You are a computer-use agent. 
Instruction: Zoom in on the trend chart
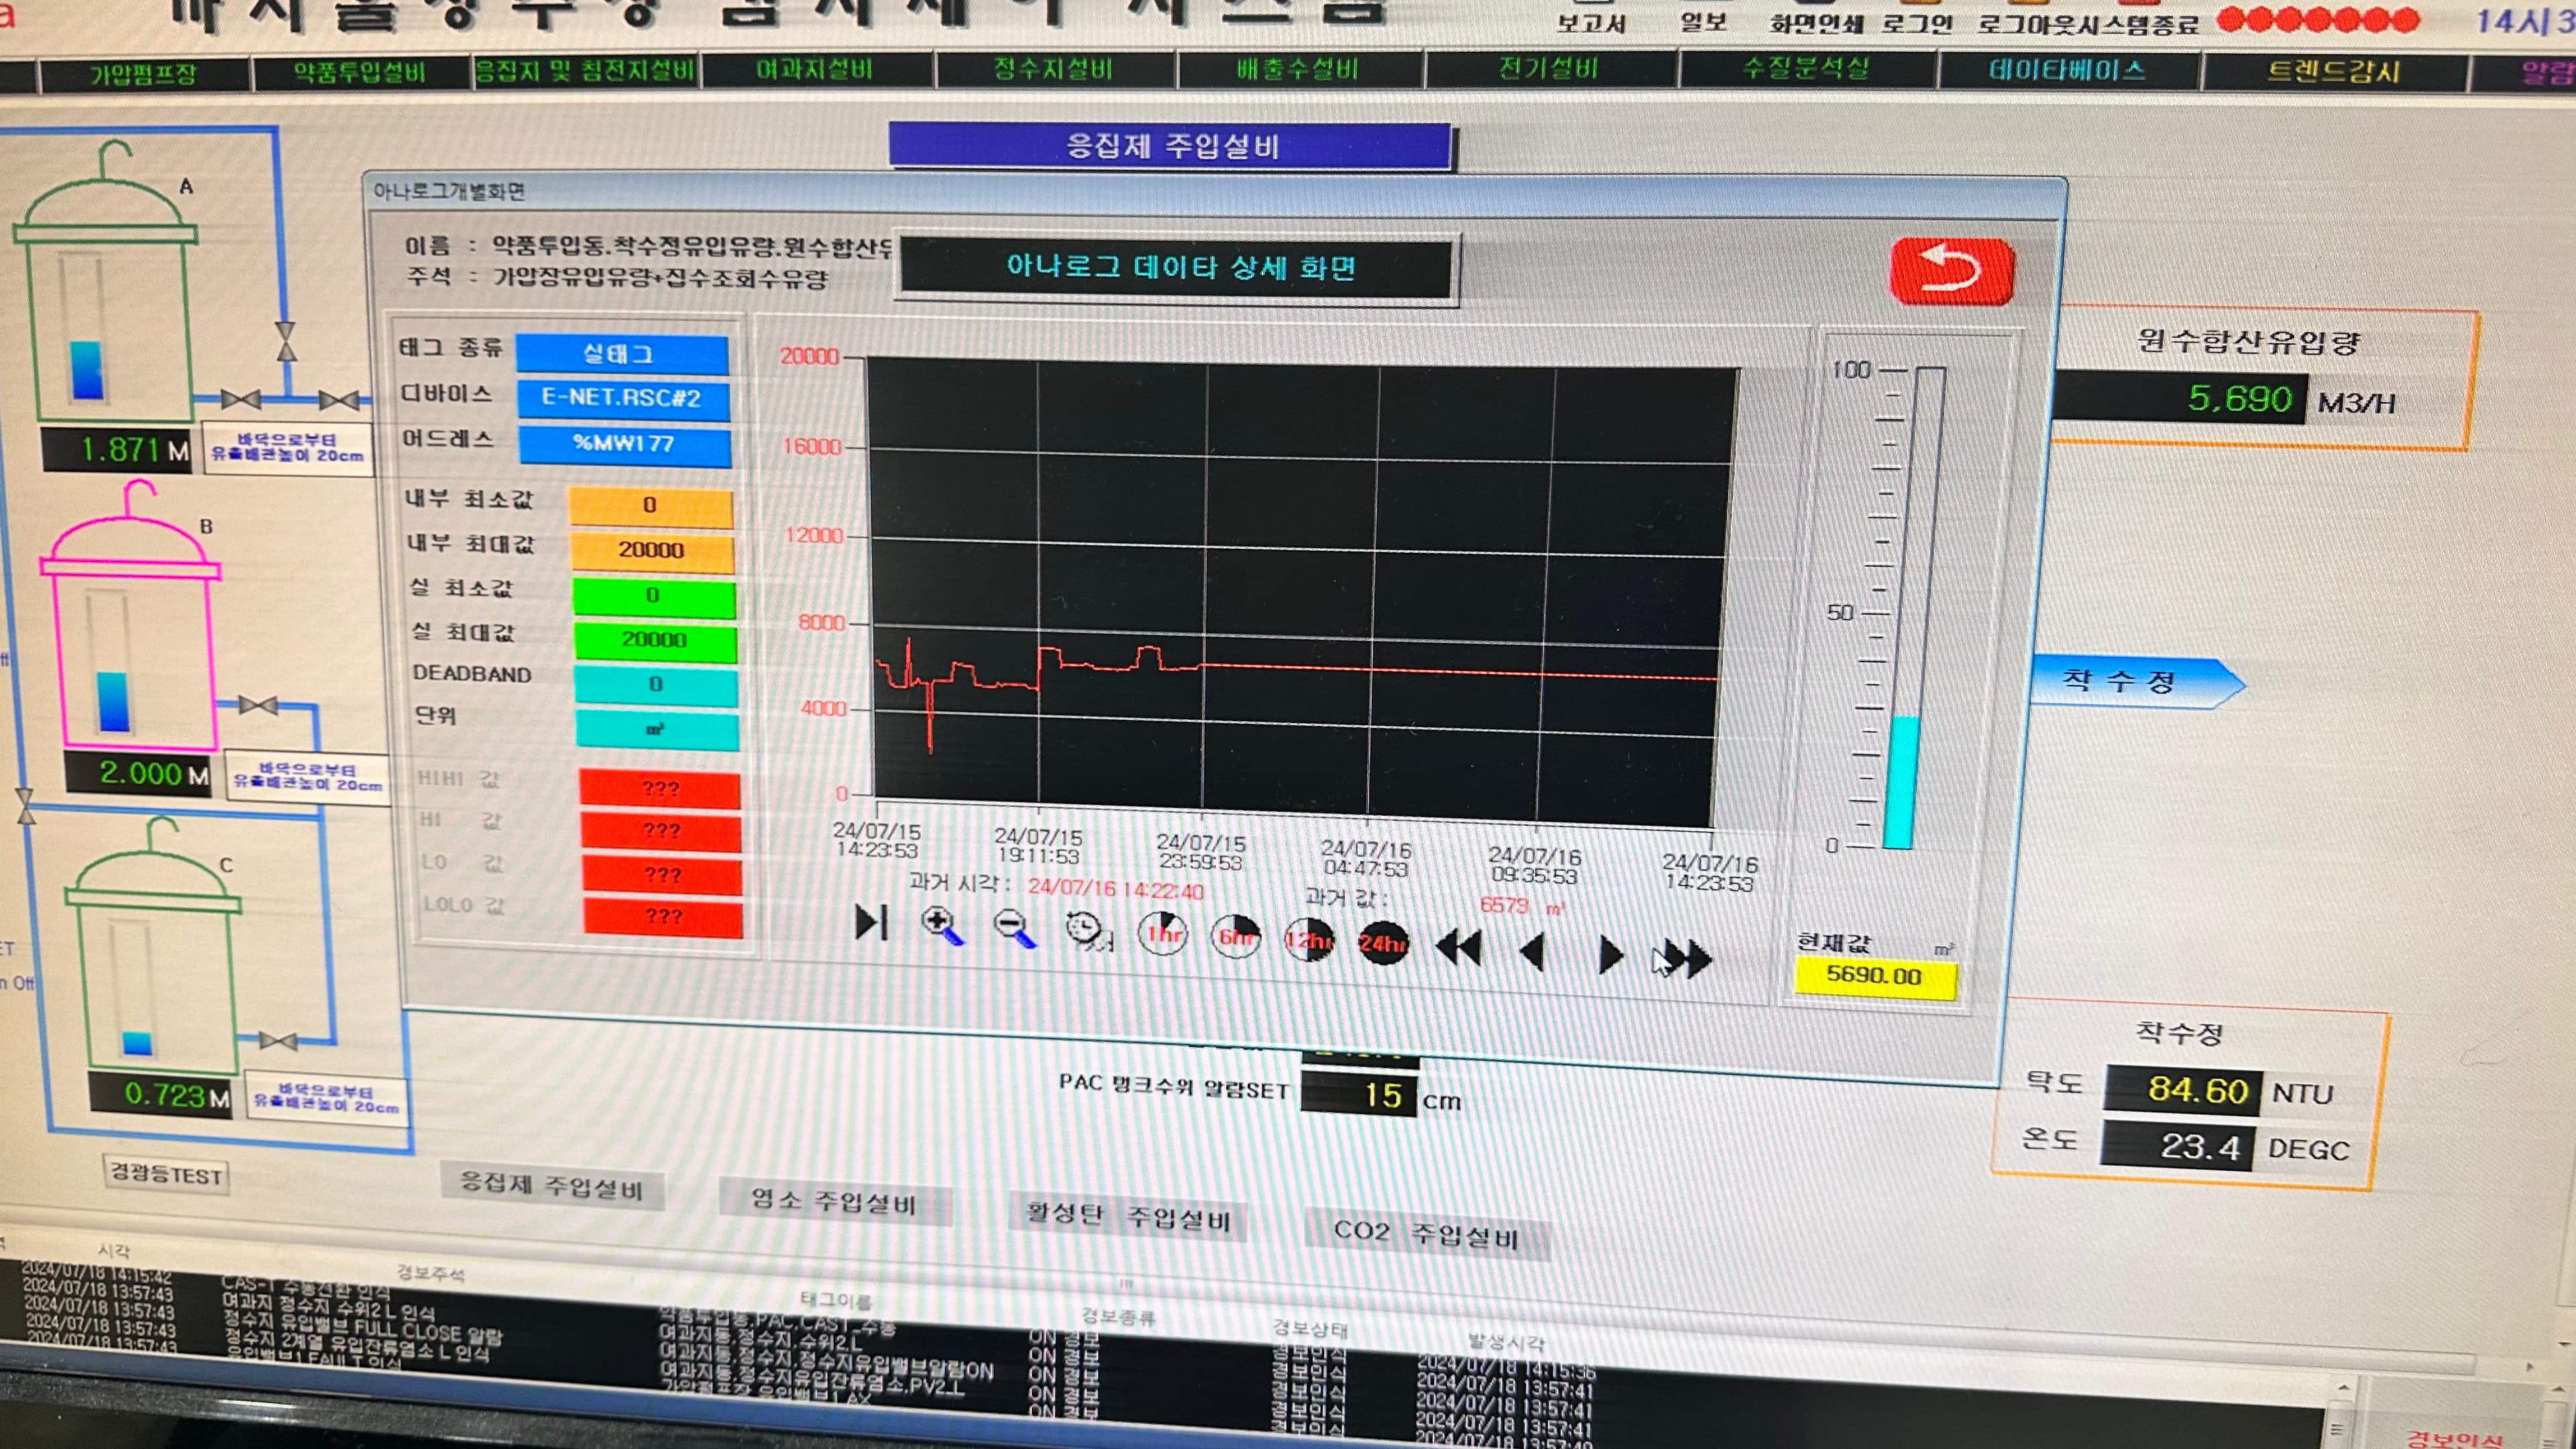pyautogui.click(x=944, y=930)
